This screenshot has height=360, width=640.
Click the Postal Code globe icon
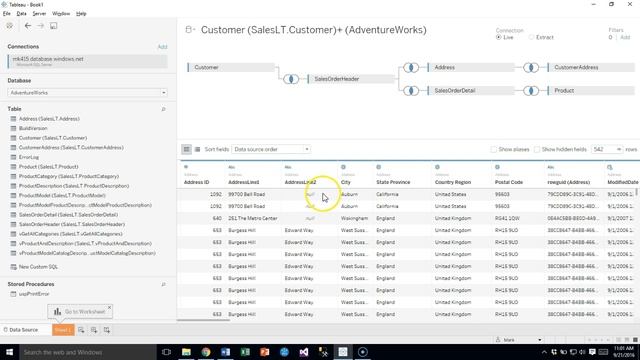click(498, 167)
